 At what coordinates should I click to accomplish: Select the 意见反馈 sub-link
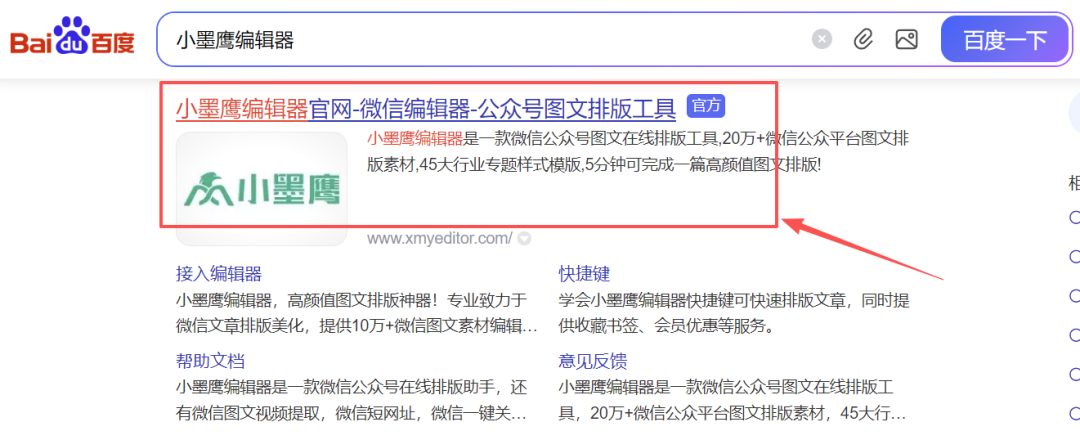592,361
